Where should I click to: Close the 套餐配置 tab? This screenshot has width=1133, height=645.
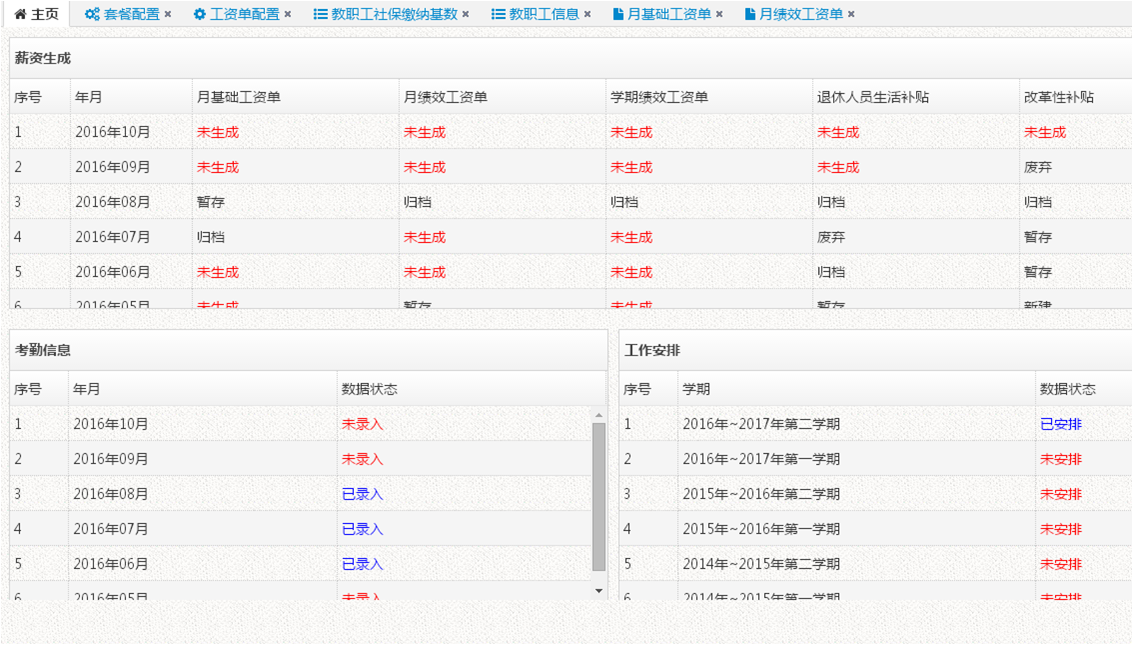pos(168,15)
